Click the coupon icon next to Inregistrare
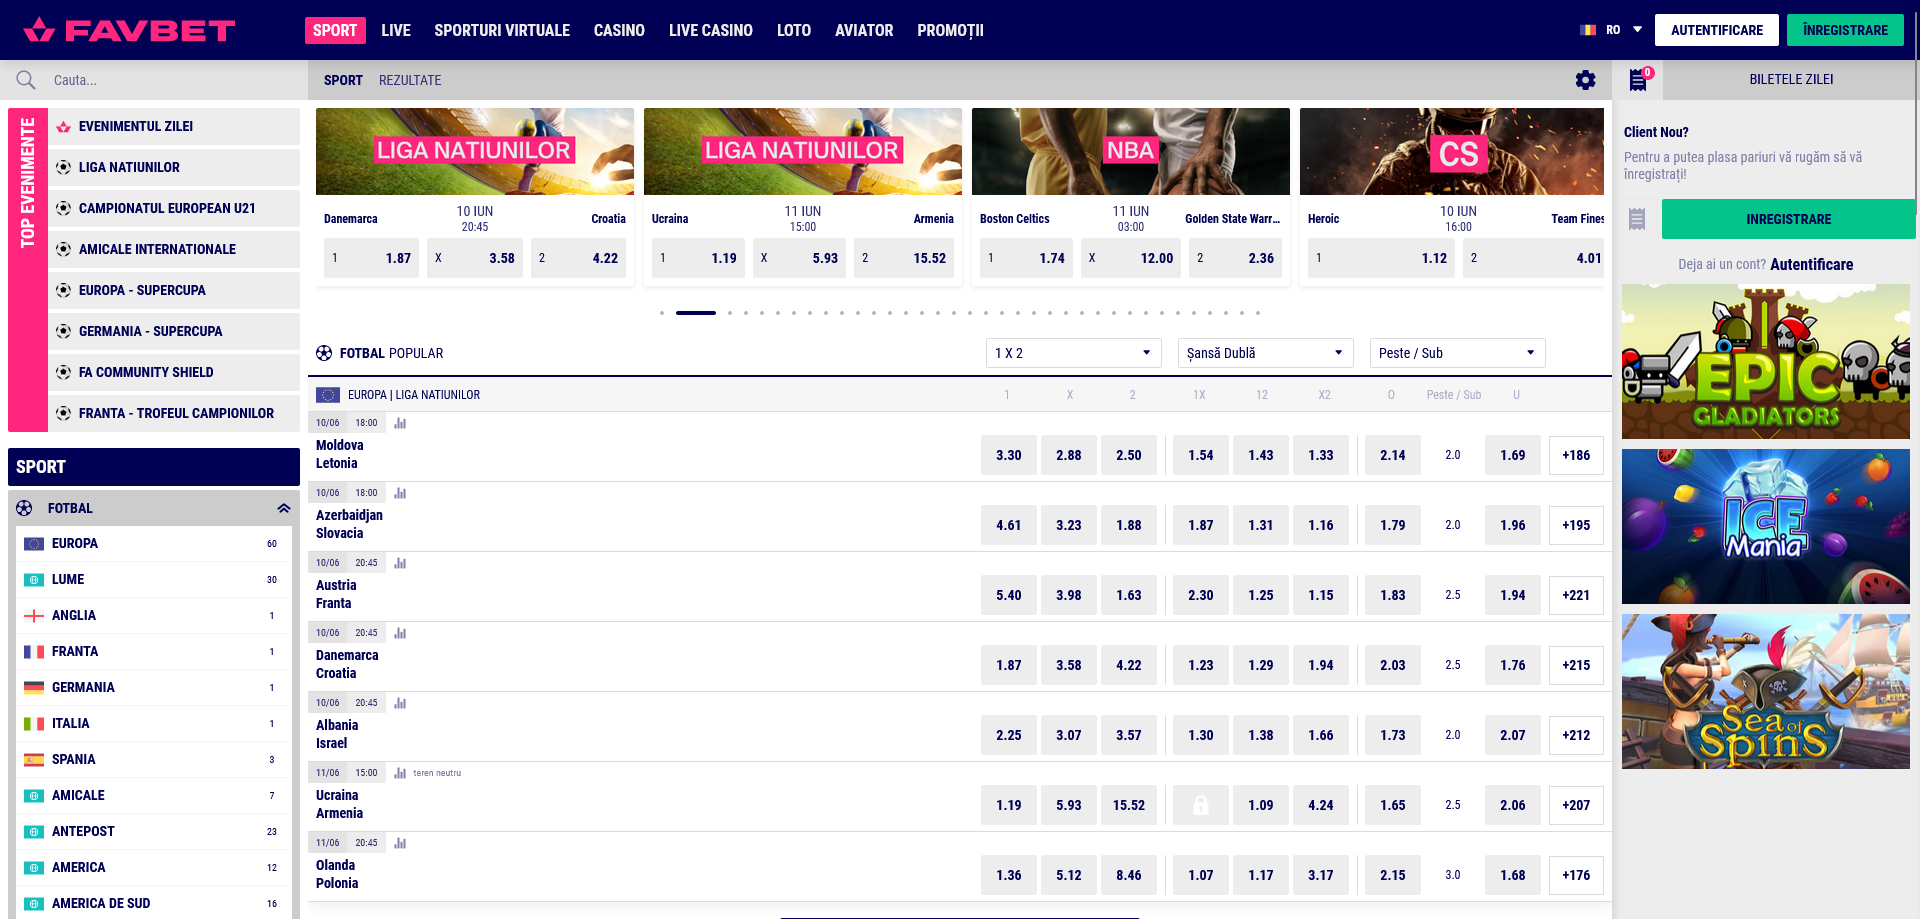This screenshot has width=1920, height=919. (1637, 219)
